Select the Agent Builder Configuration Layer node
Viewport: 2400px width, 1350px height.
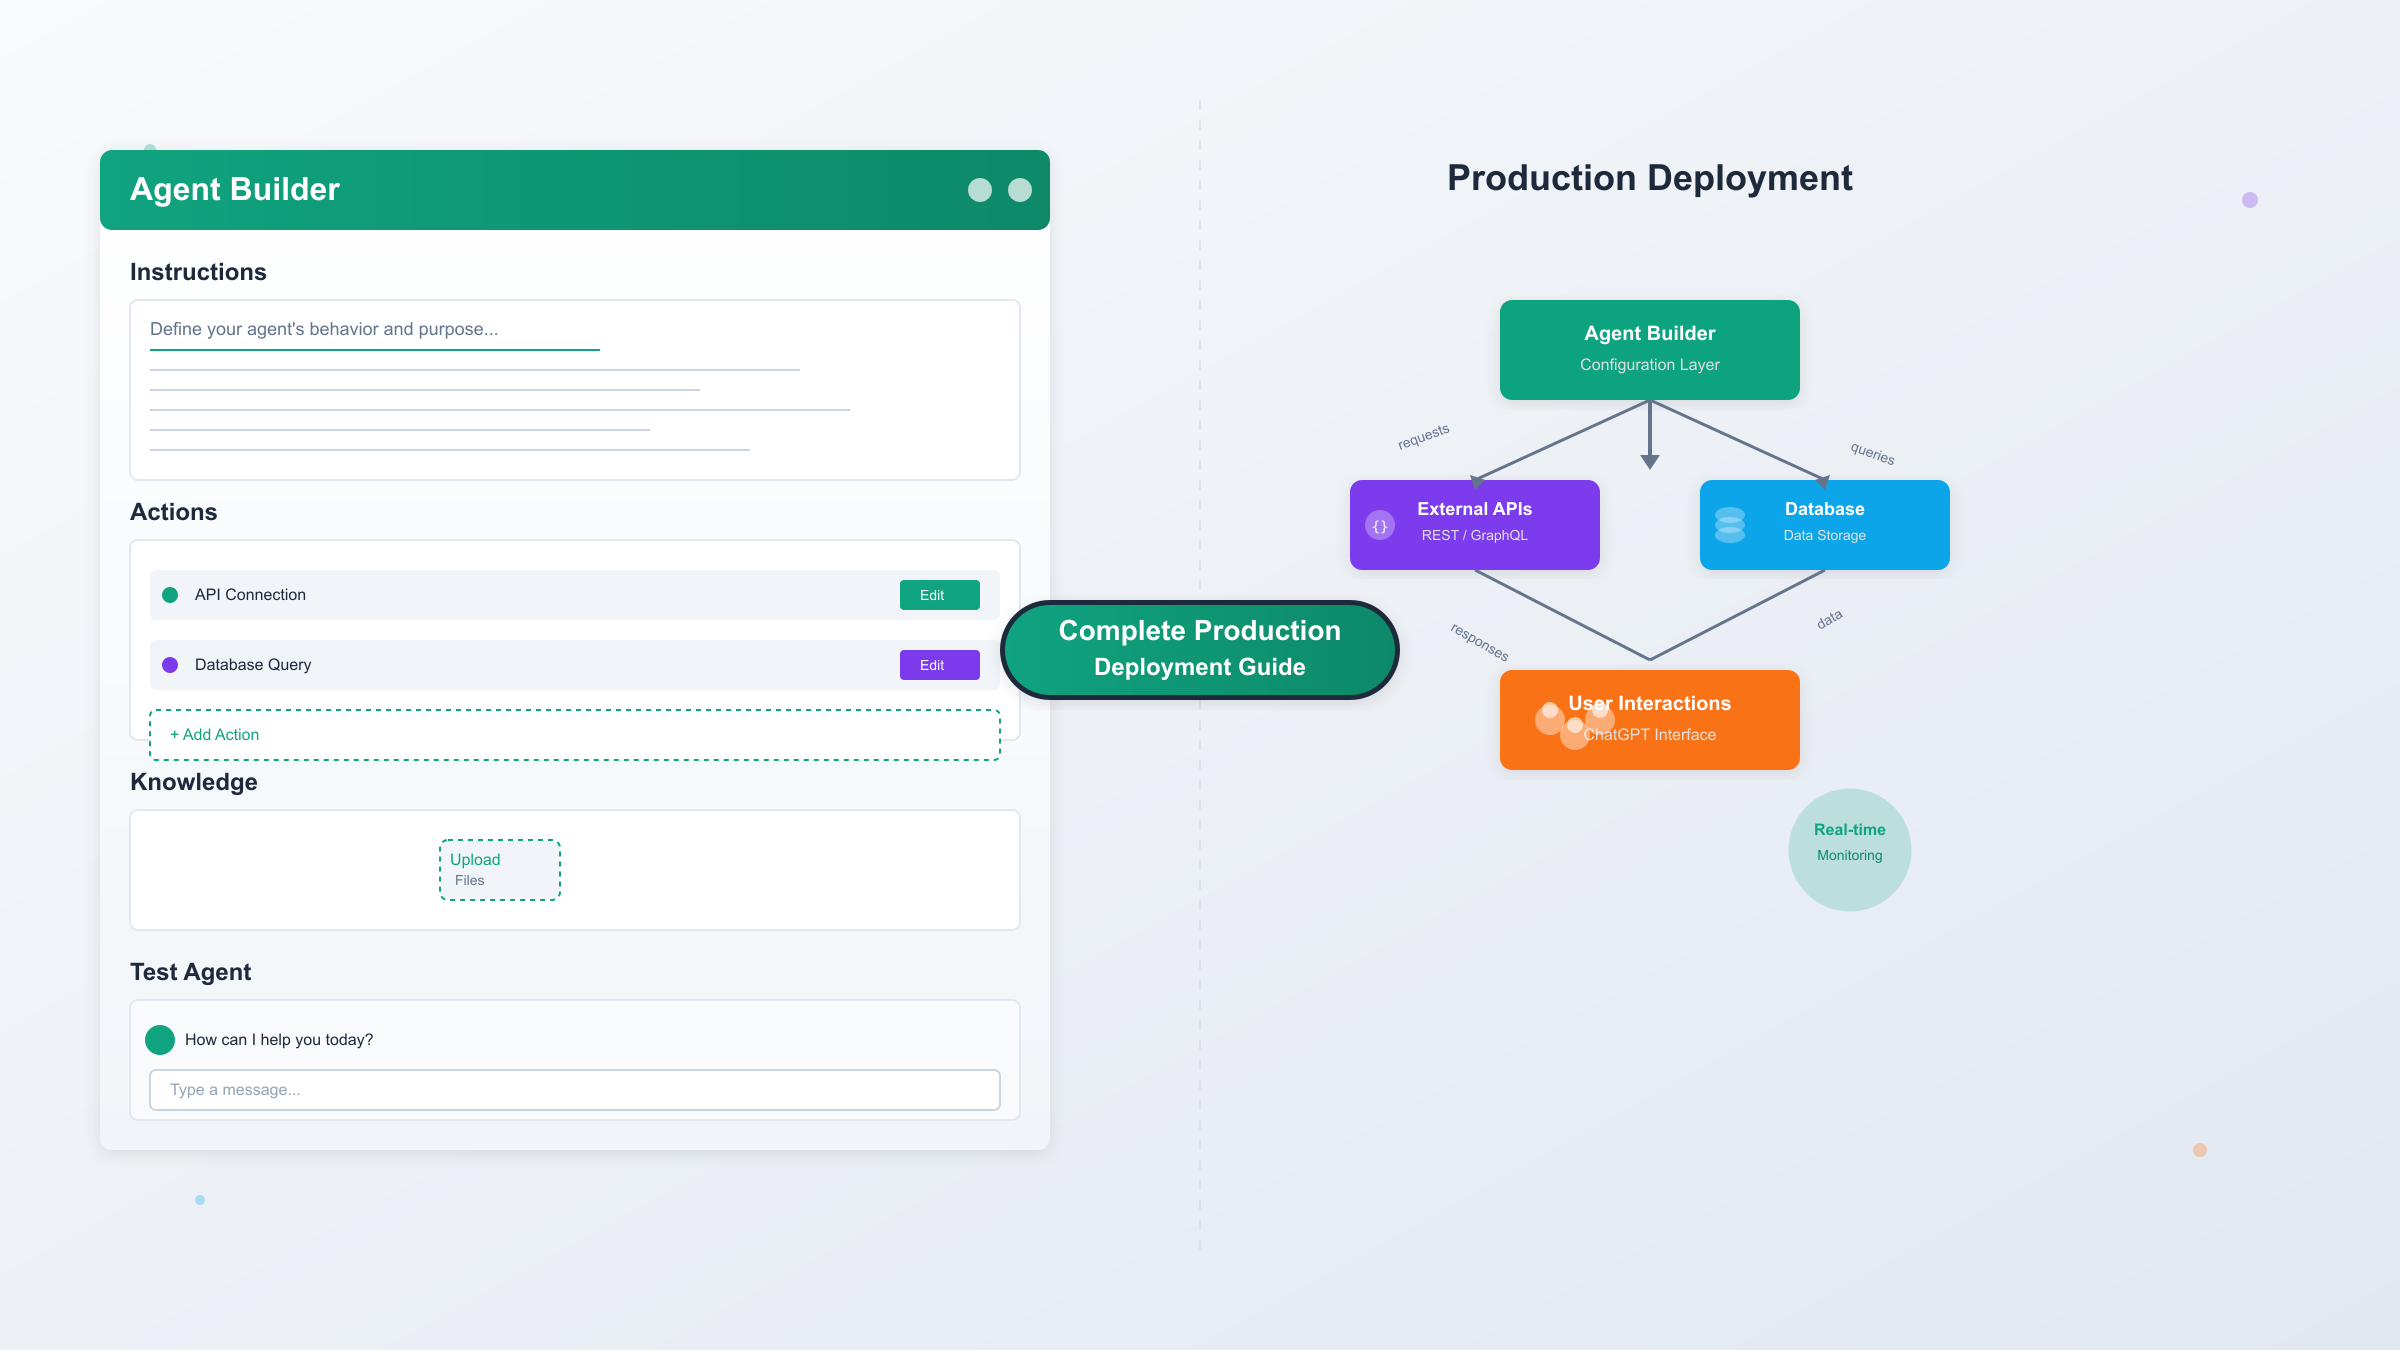pyautogui.click(x=1648, y=349)
